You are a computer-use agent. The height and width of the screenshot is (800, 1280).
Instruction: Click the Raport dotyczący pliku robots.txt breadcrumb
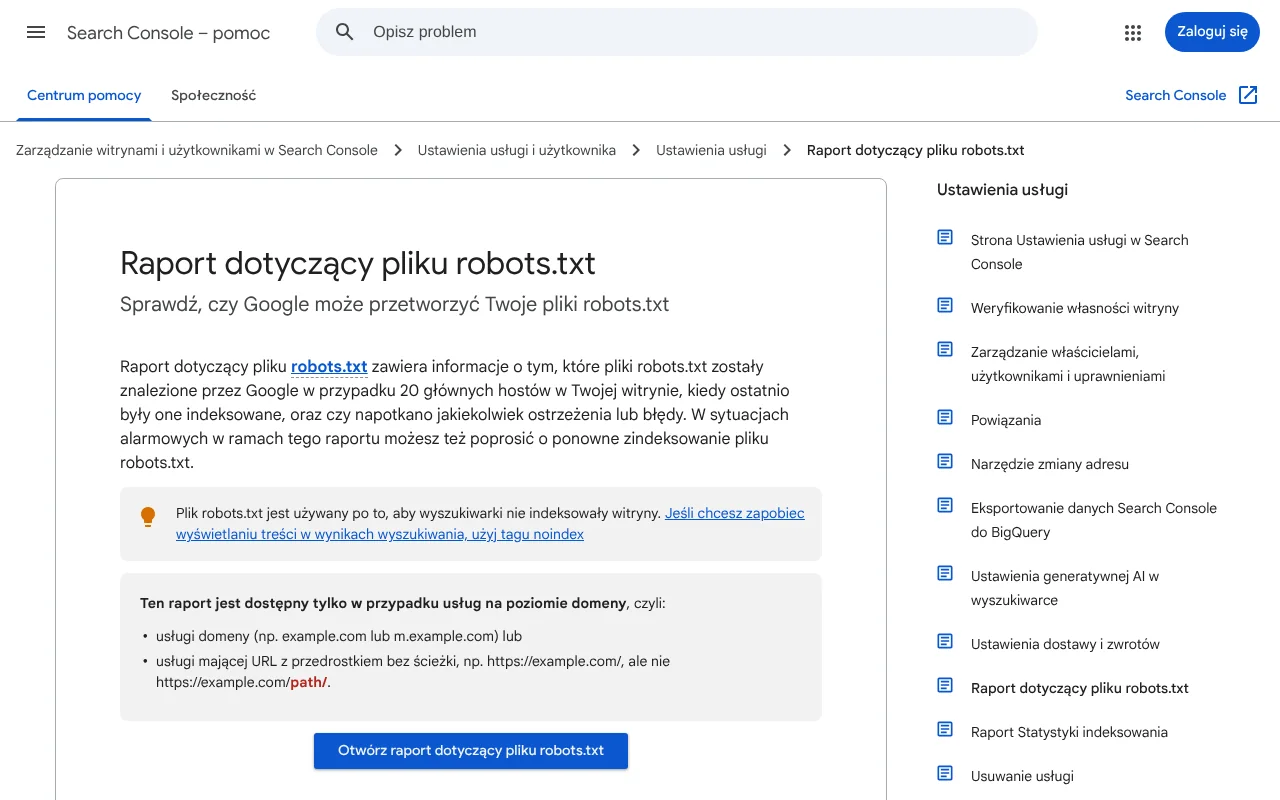click(916, 150)
